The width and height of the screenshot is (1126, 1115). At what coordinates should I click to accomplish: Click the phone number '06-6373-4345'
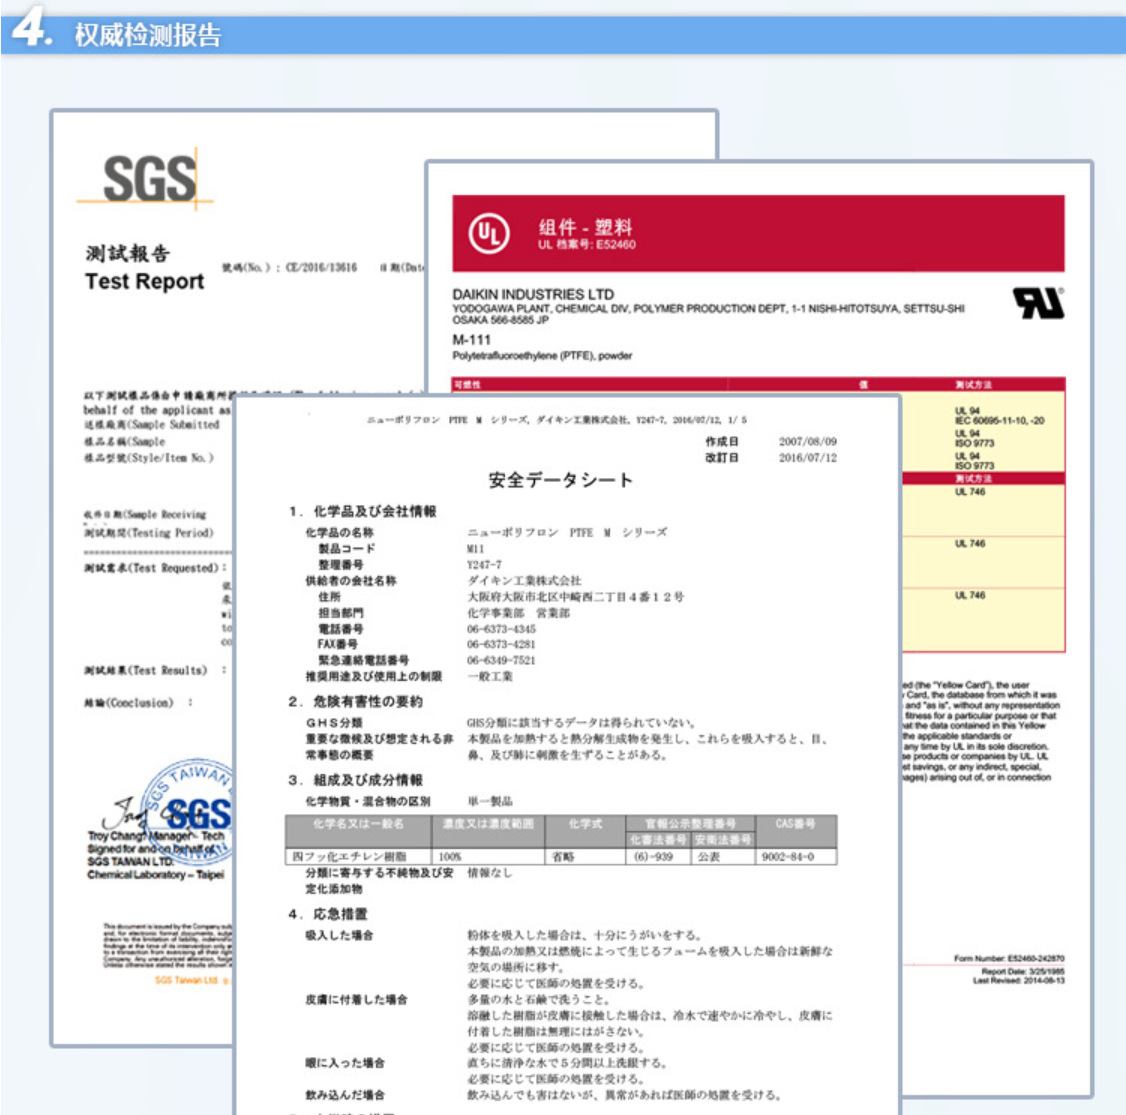[501, 629]
